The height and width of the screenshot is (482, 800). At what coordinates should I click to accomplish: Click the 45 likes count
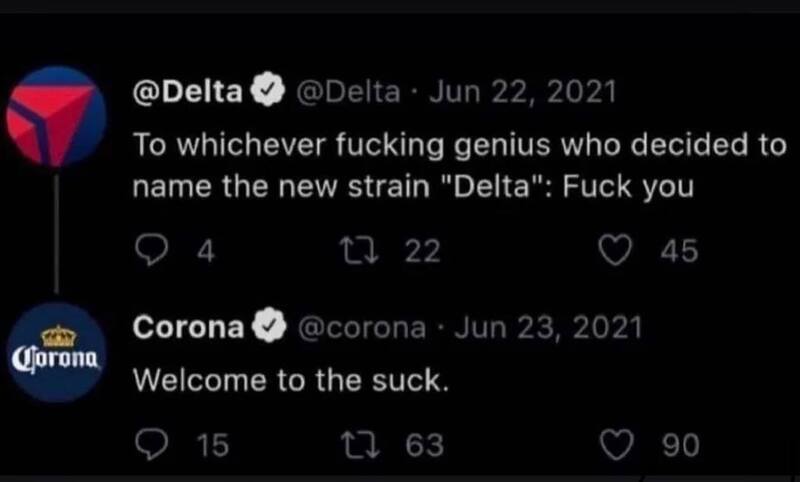(679, 252)
